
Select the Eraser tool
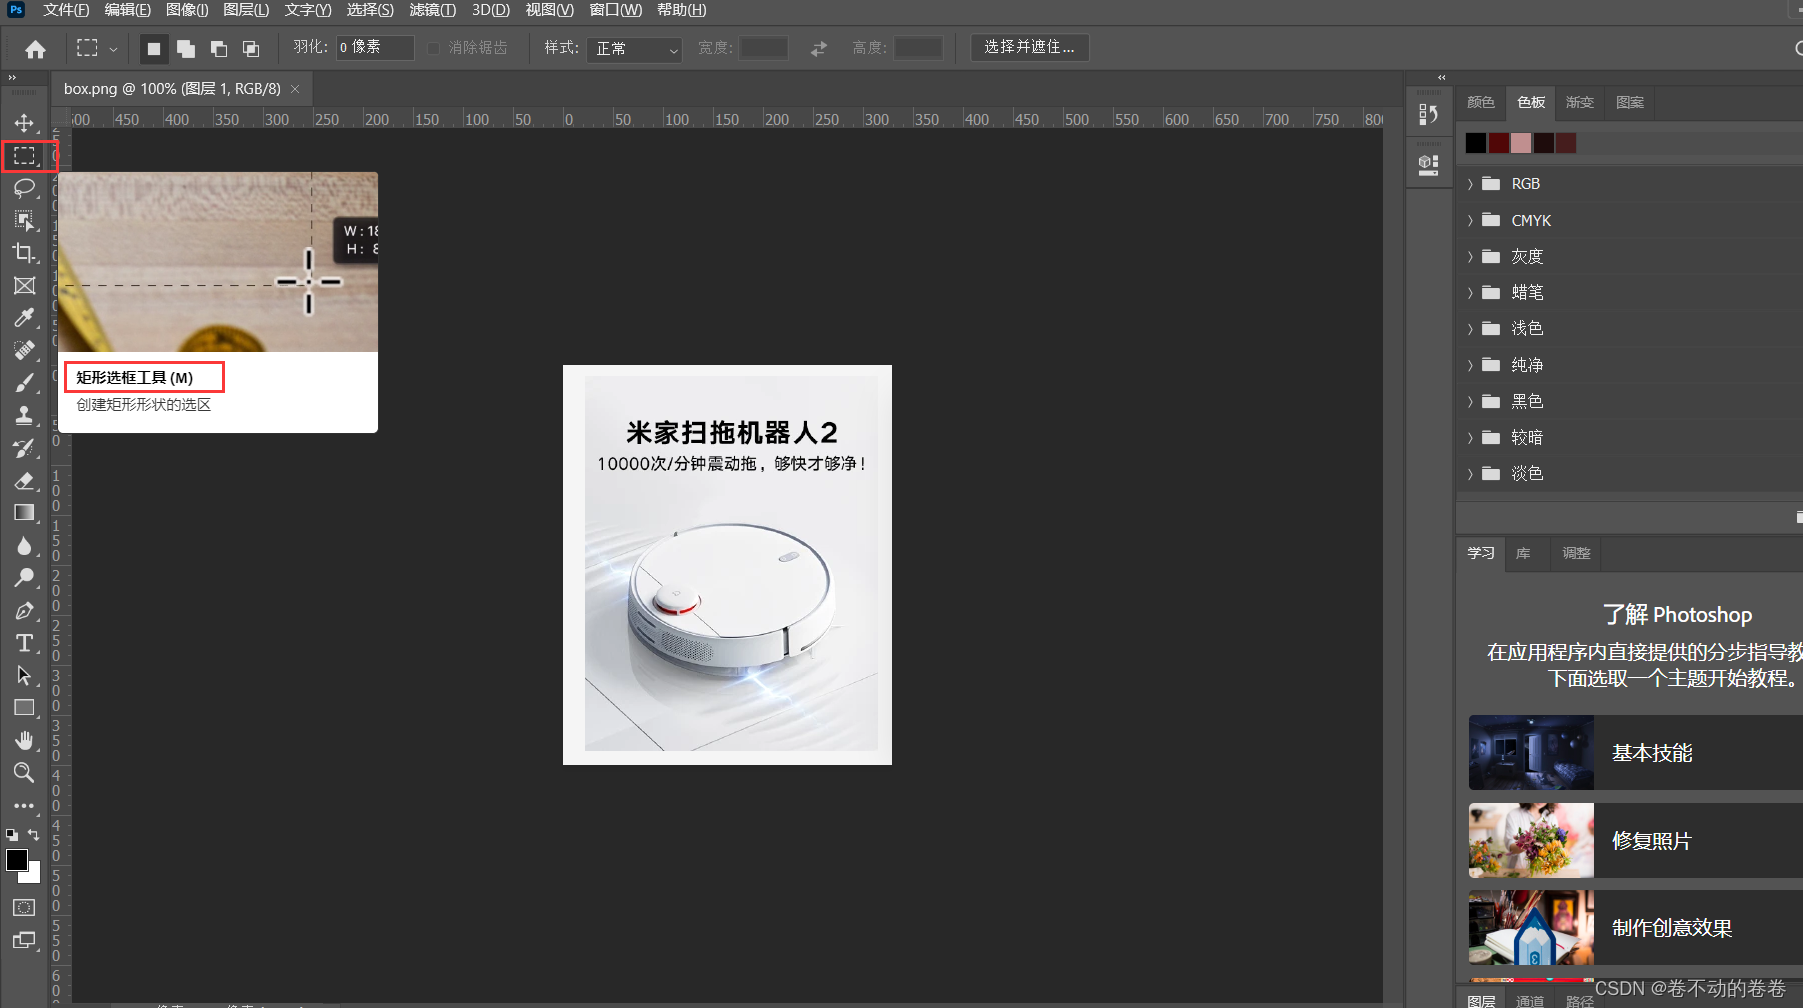(x=24, y=480)
